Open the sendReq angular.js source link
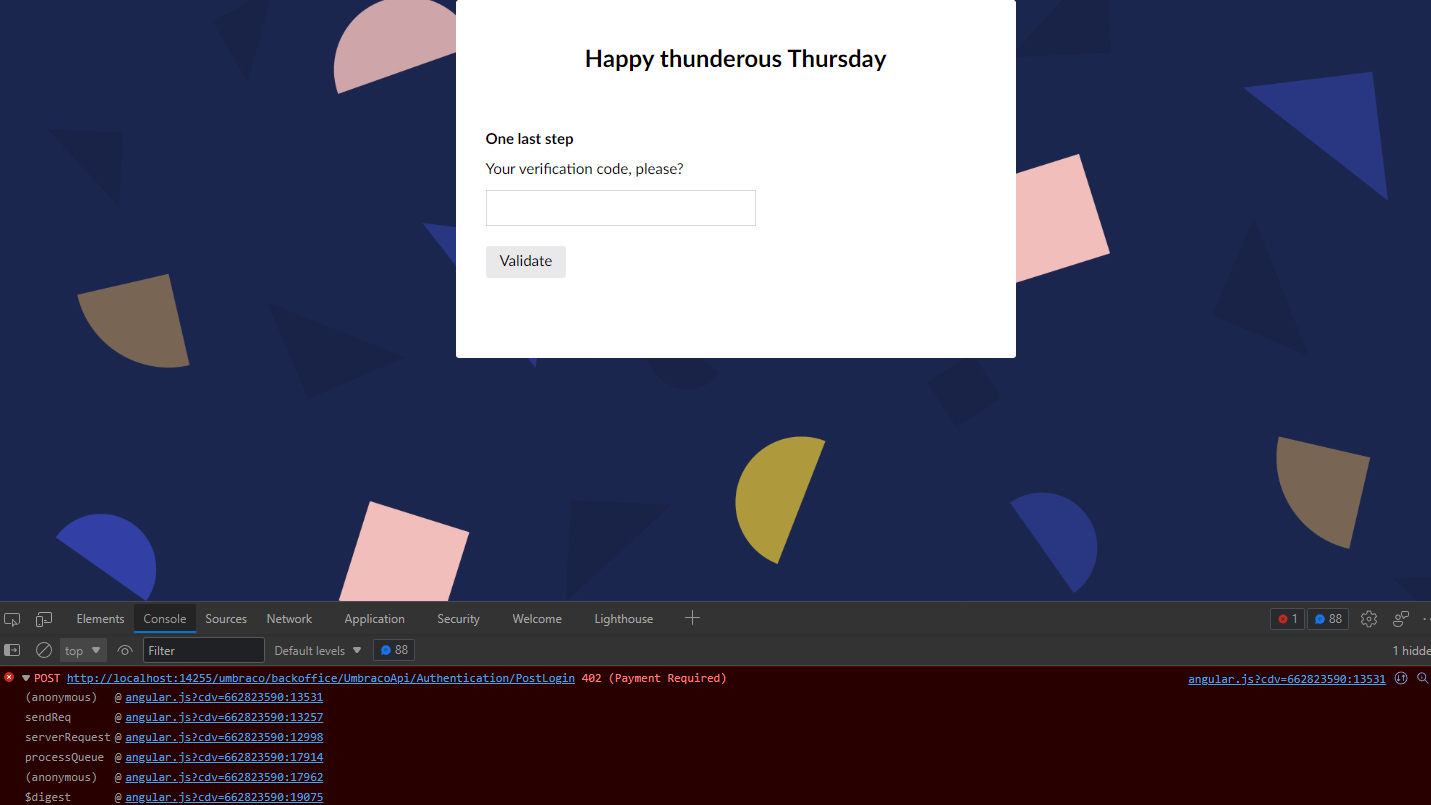1431x805 pixels. [223, 717]
